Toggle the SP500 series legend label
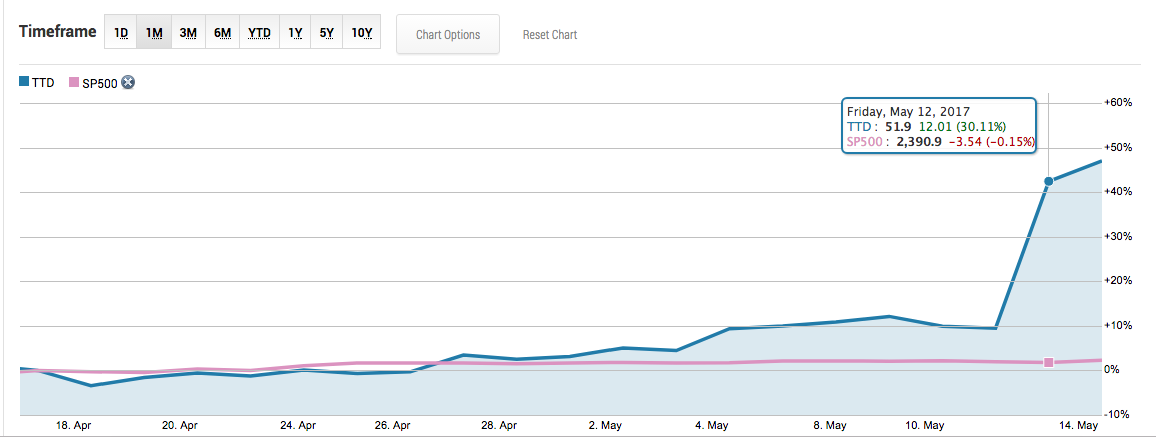 pyautogui.click(x=99, y=83)
